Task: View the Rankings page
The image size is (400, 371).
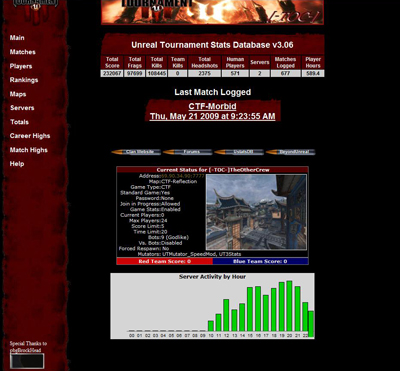Action: (x=24, y=80)
